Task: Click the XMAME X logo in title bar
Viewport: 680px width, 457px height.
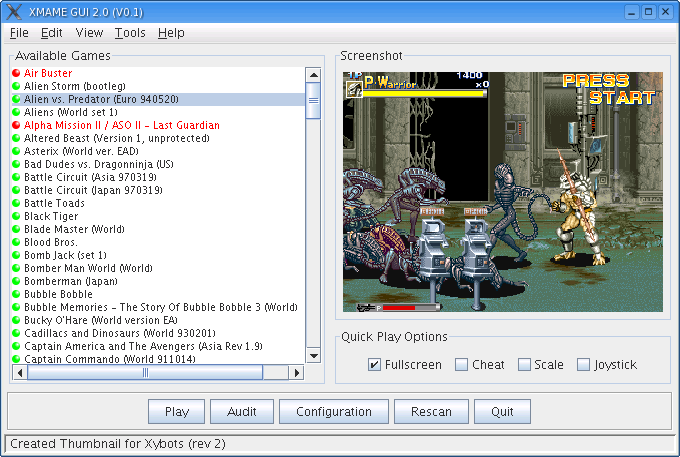Action: tap(13, 12)
